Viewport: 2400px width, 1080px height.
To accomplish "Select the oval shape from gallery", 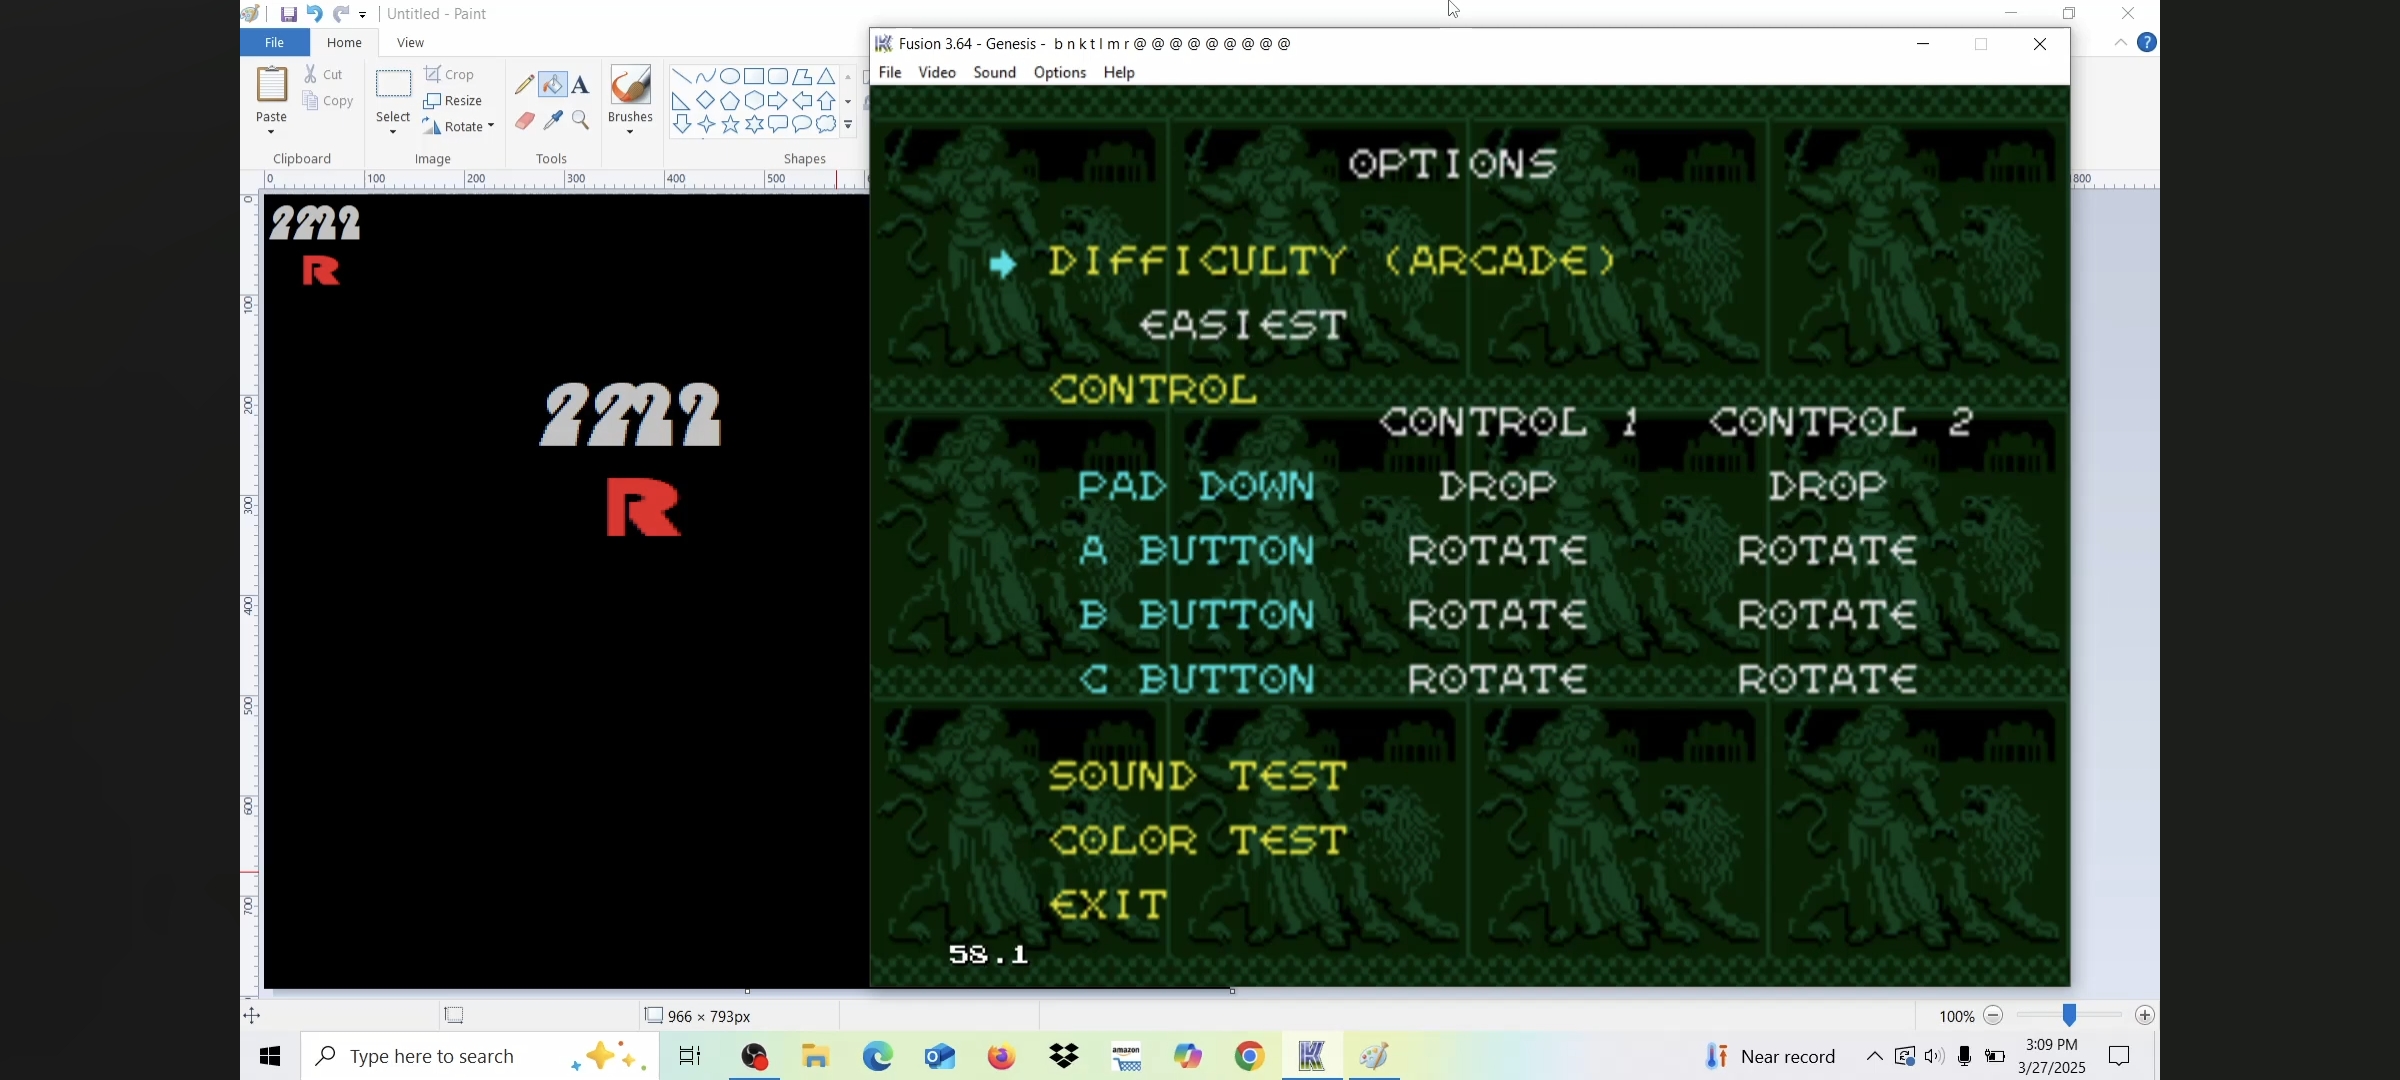I will 730,77.
